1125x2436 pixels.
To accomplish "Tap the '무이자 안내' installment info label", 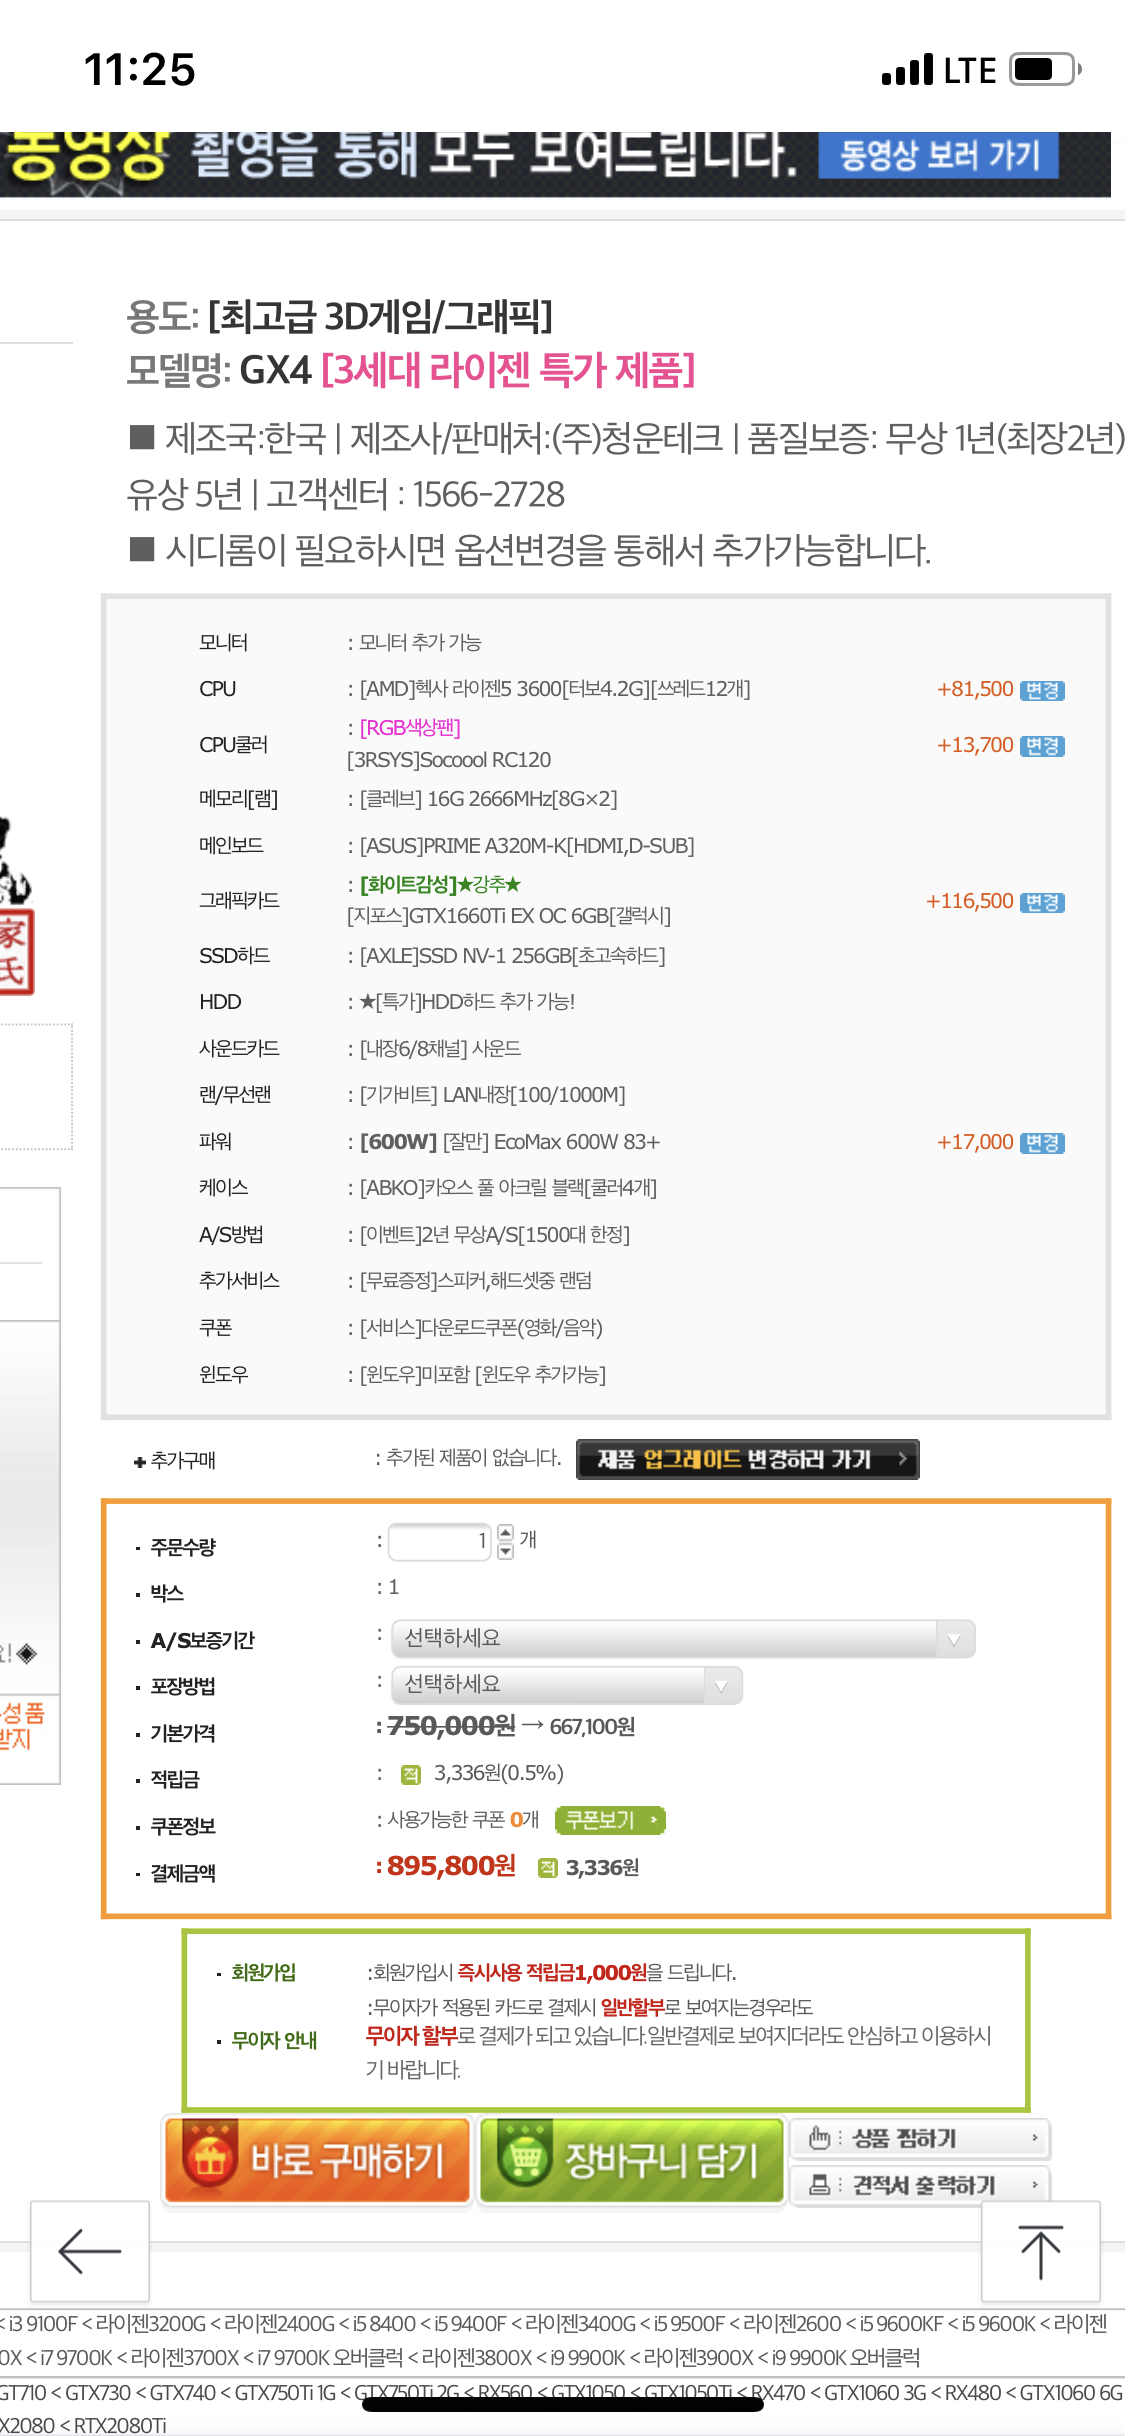I will (274, 2040).
